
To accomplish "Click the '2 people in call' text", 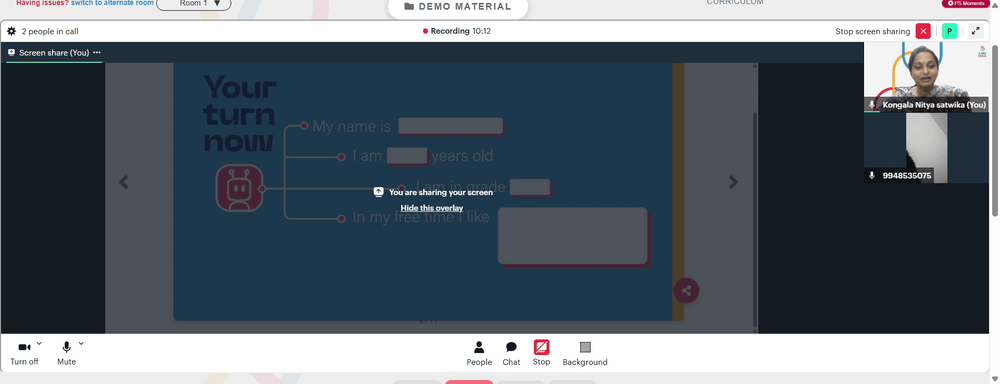I will pos(50,31).
